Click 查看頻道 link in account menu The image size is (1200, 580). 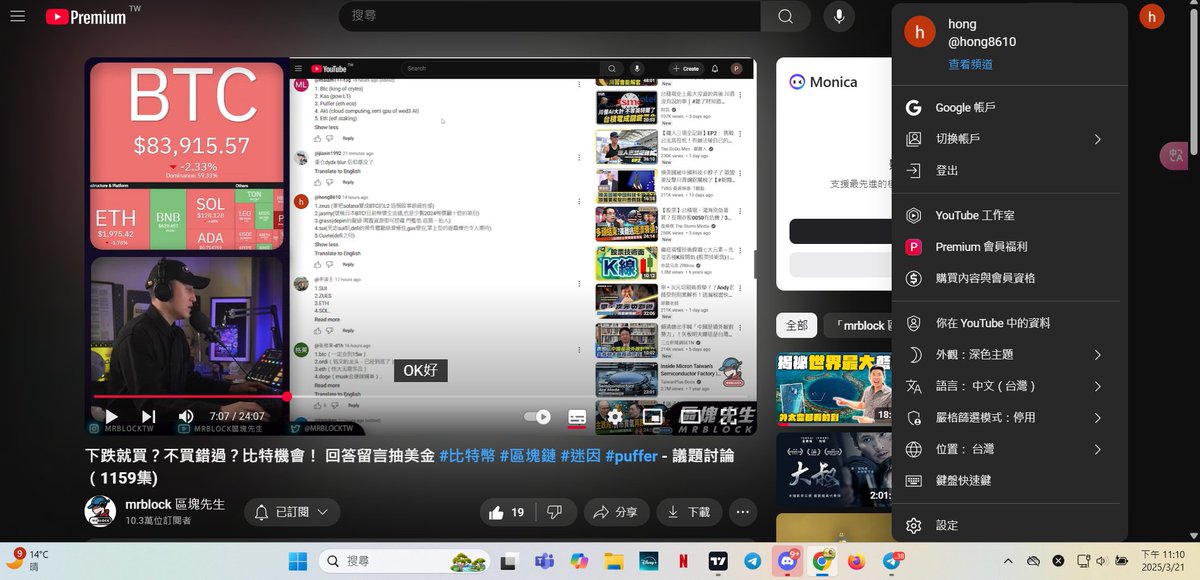point(970,64)
